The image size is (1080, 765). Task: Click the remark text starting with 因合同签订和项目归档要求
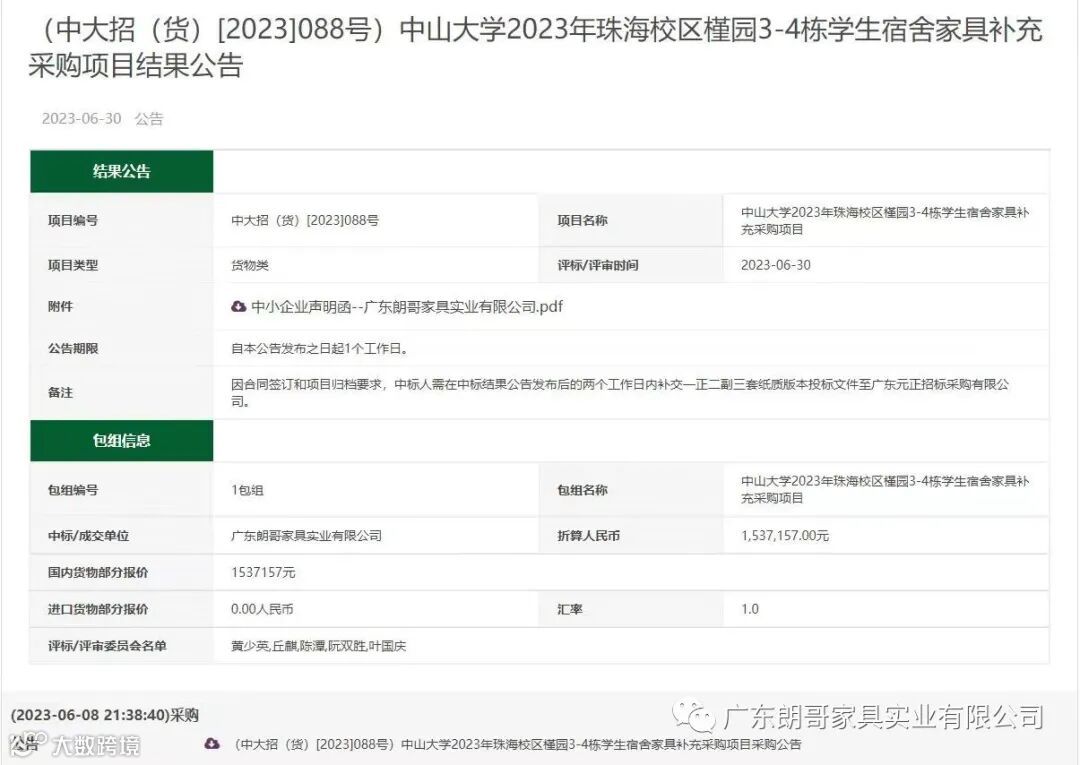click(620, 392)
